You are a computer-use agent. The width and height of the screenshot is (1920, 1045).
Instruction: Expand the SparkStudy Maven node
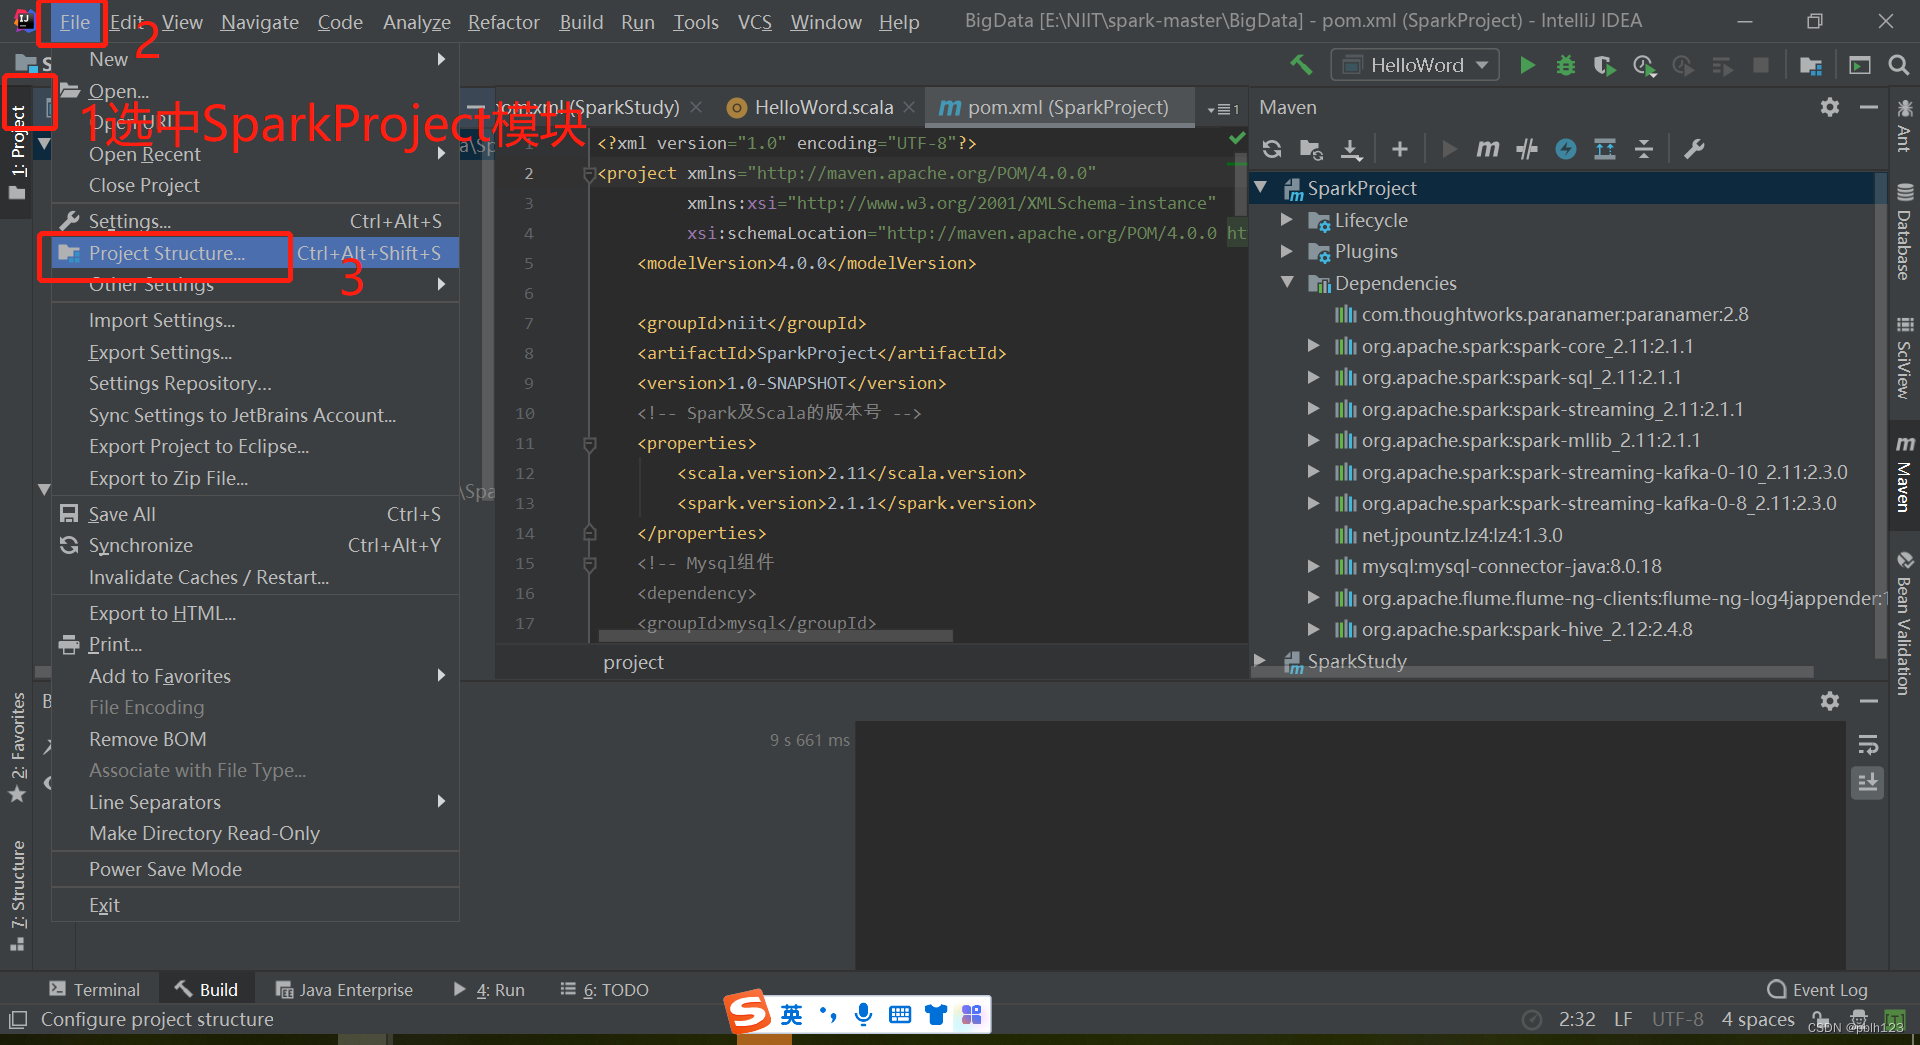1262,661
